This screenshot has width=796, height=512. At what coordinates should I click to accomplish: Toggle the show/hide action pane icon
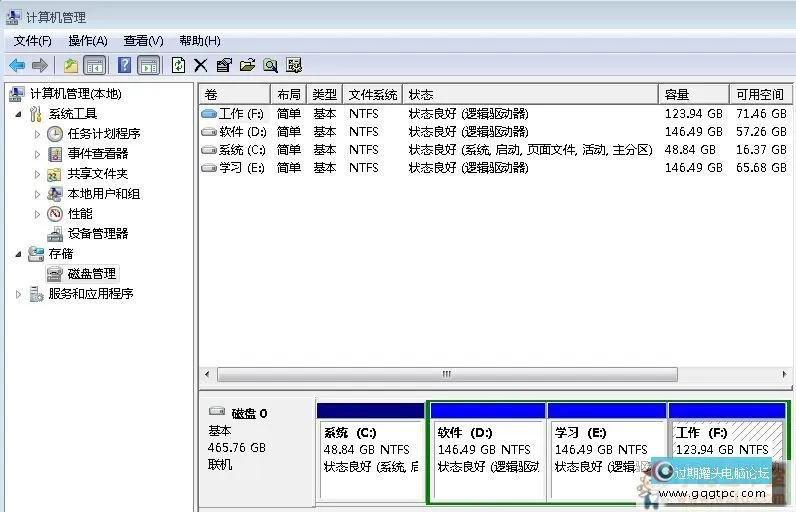point(149,65)
